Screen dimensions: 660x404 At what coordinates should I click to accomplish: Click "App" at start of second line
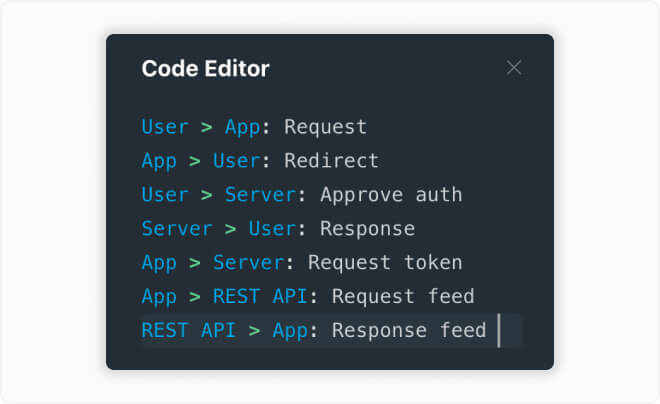click(159, 162)
